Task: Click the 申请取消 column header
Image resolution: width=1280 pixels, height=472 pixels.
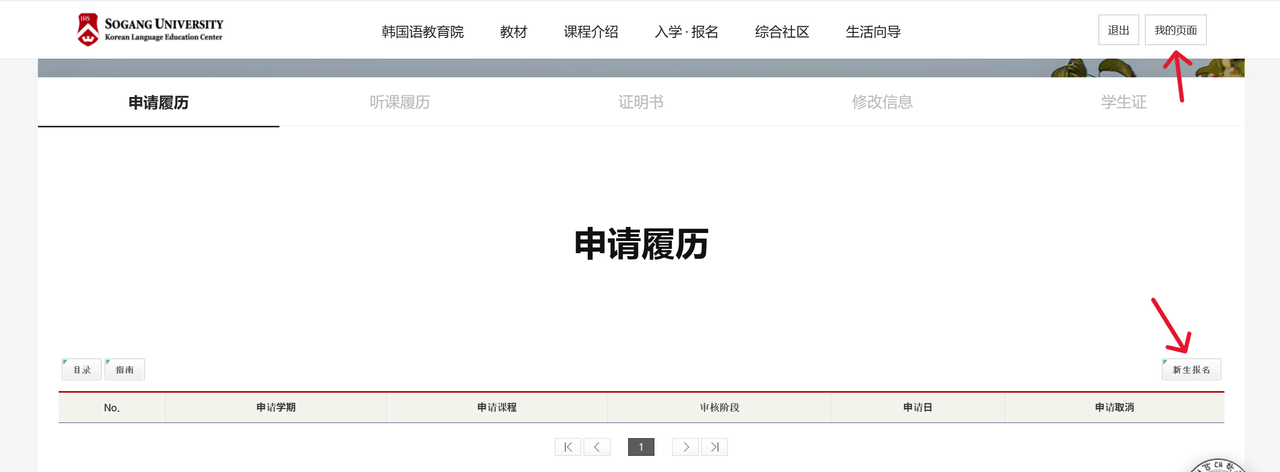Action: point(1114,408)
